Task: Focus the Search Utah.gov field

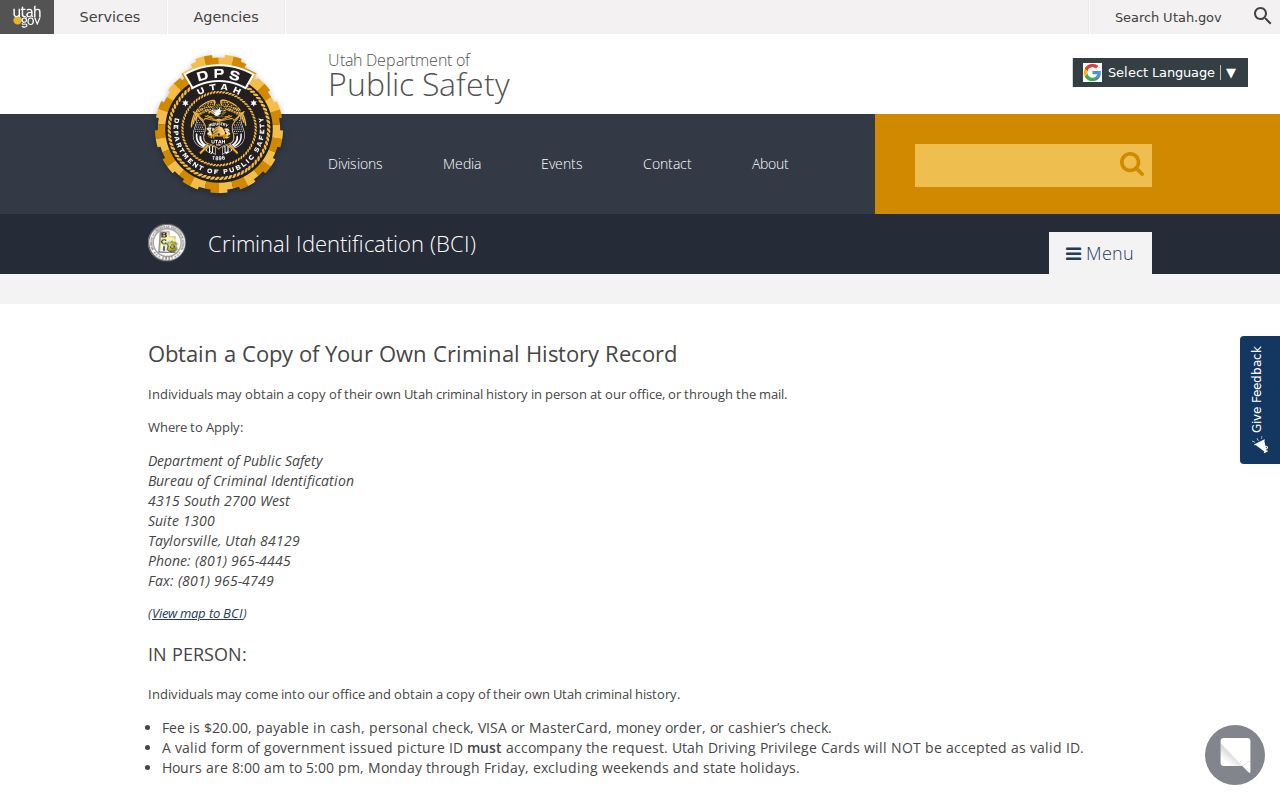Action: 1168,17
